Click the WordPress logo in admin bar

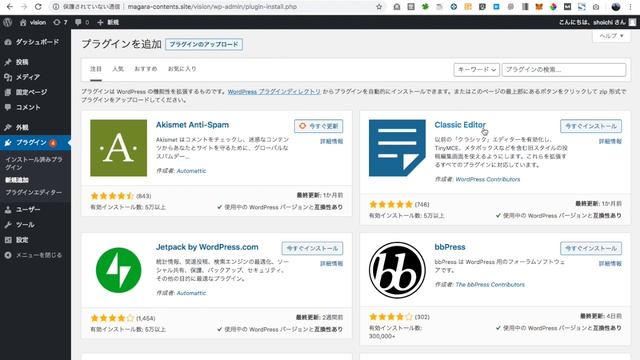click(7, 22)
